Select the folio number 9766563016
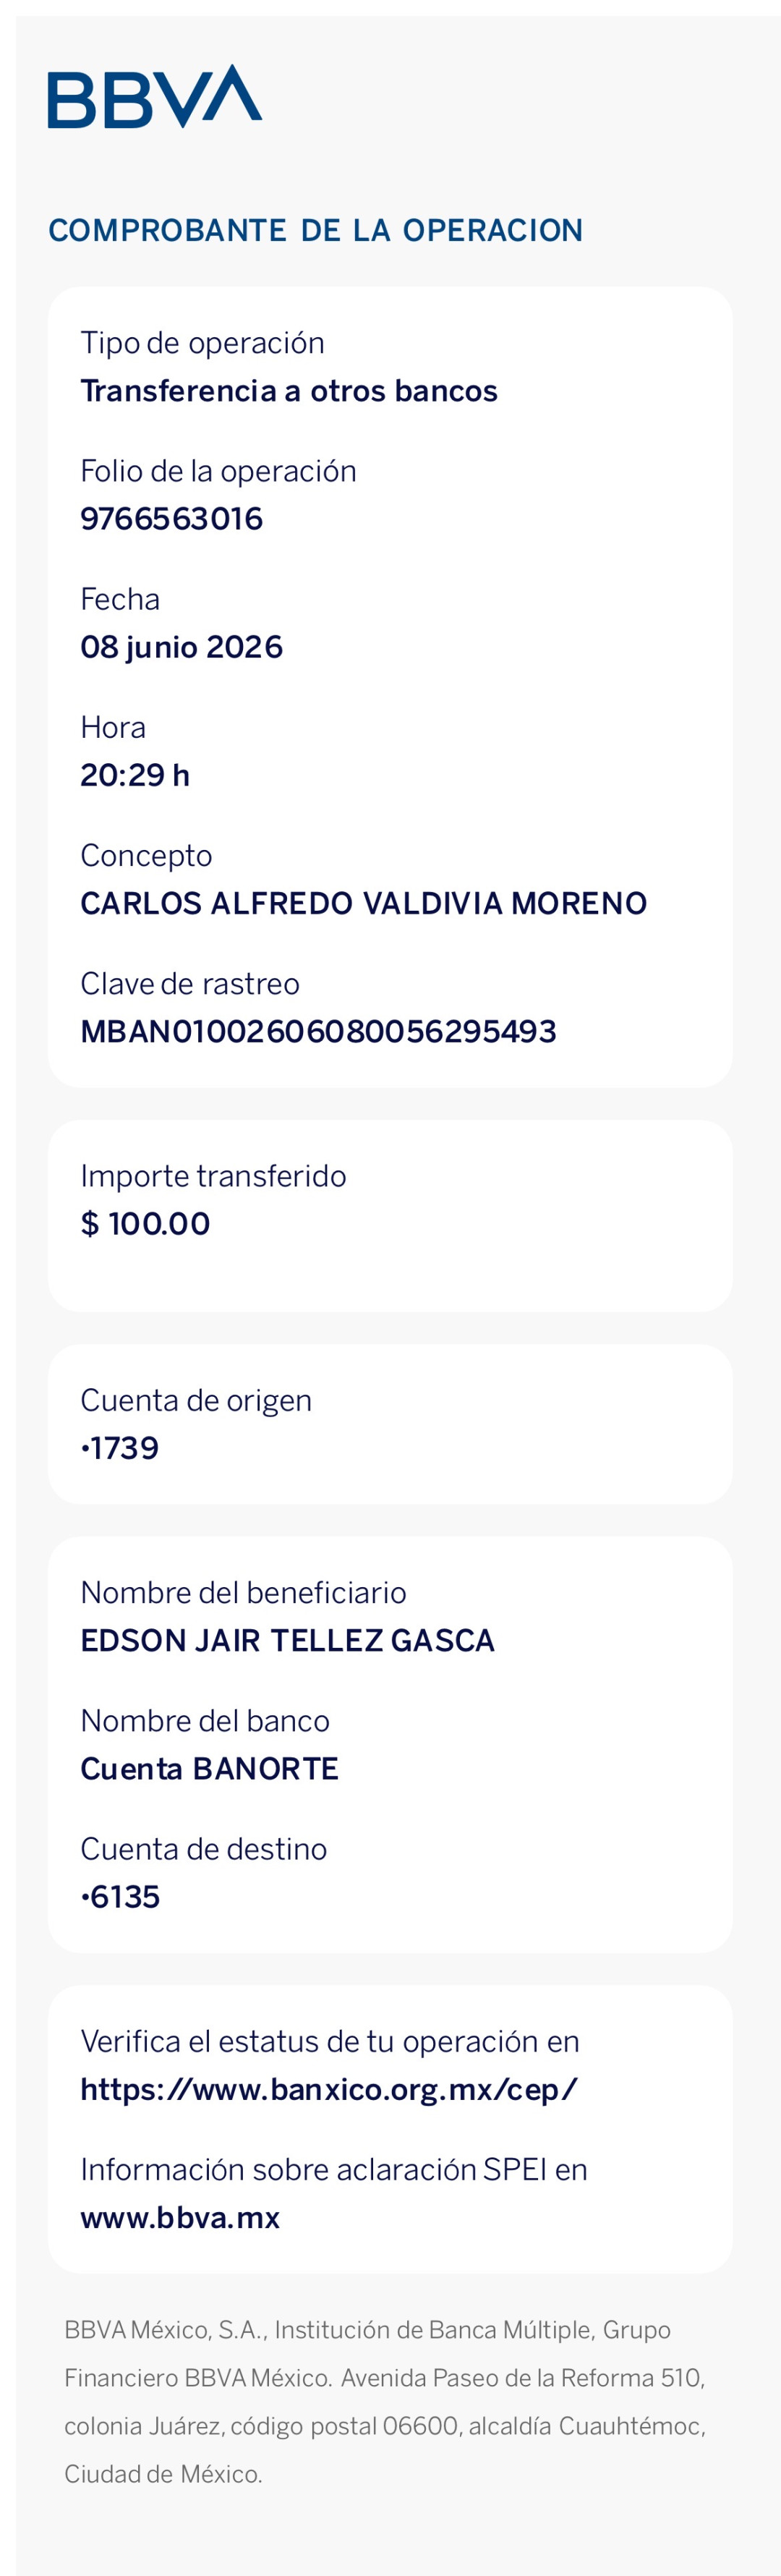This screenshot has width=781, height=2576. [171, 519]
